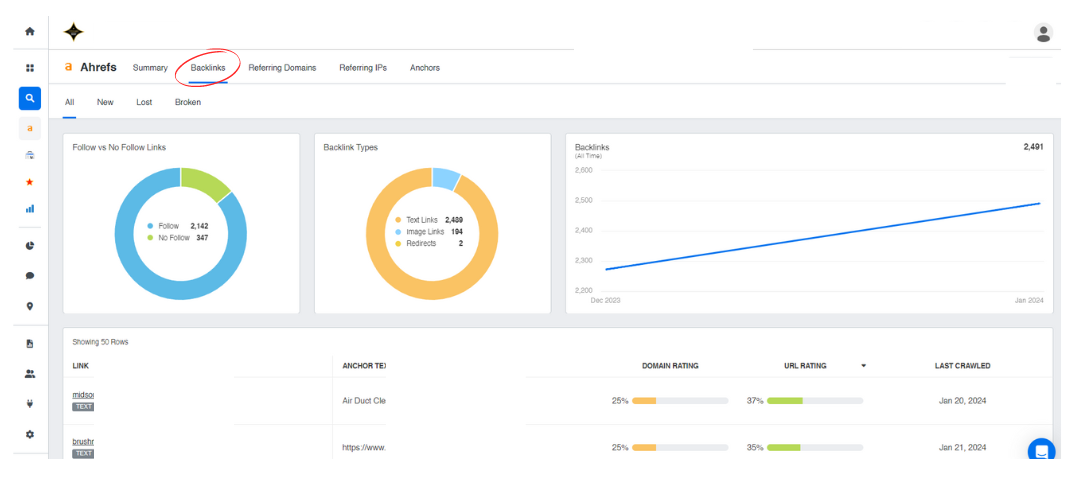Click the Jan 21, 2024 crawl date
This screenshot has width=1080, height=478.
(962, 447)
